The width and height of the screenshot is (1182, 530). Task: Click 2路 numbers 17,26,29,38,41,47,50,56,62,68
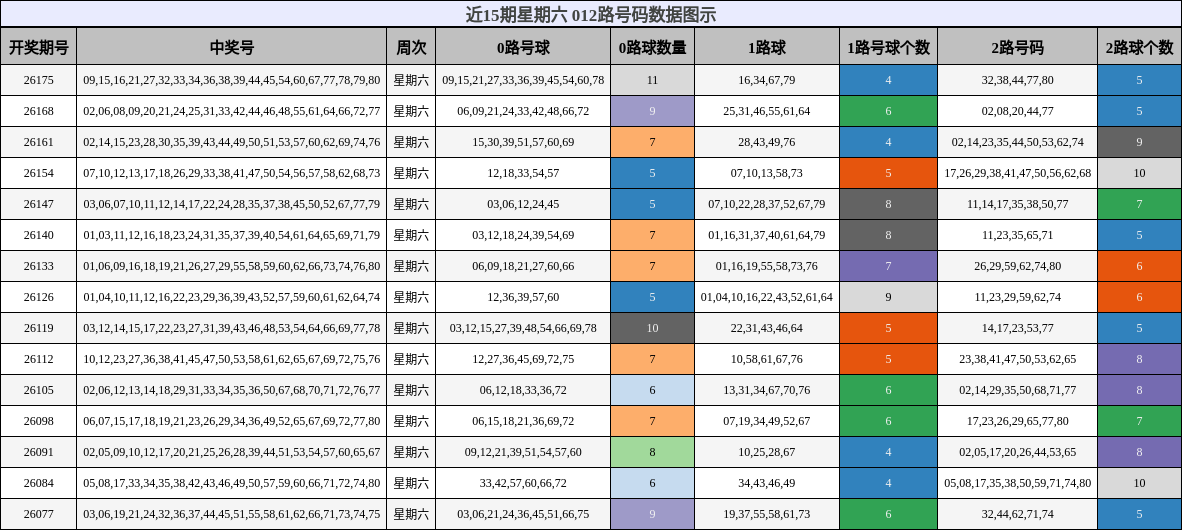pyautogui.click(x=1018, y=173)
